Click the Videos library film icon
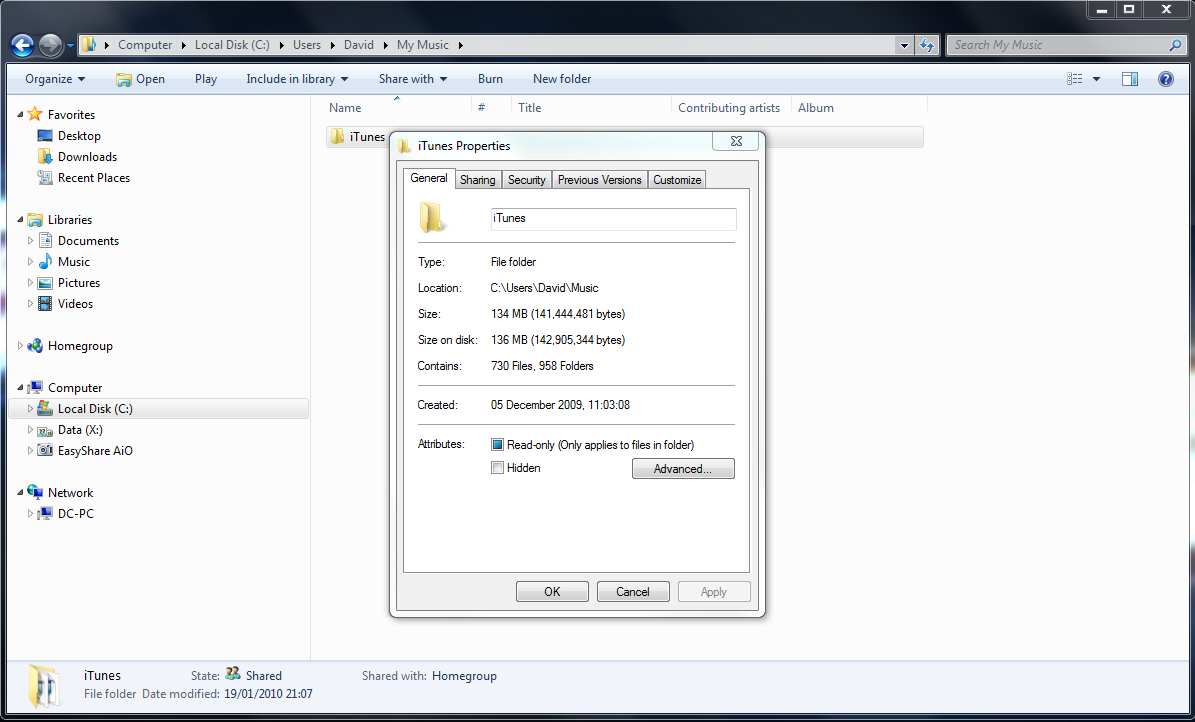 click(45, 303)
